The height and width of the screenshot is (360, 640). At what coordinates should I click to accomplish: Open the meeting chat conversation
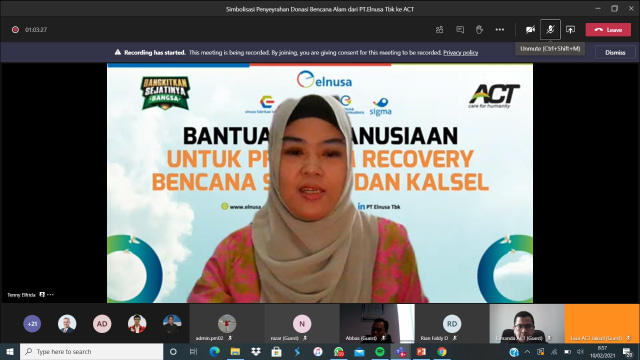460,30
